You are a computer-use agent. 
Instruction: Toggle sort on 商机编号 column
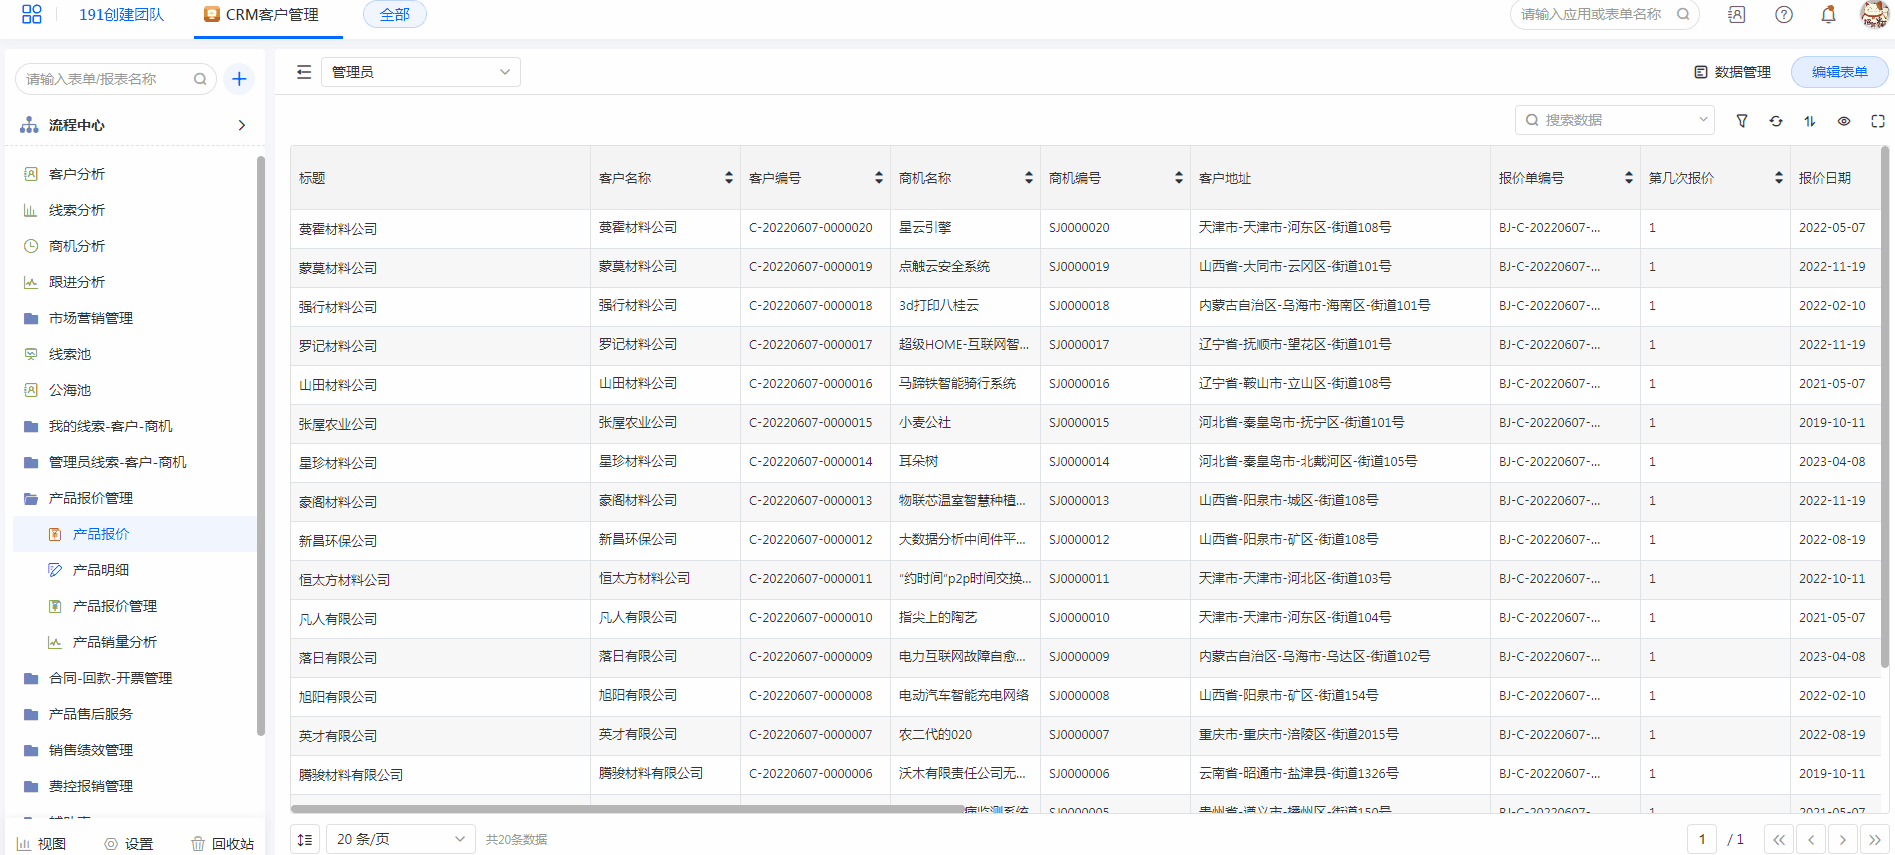tap(1178, 178)
